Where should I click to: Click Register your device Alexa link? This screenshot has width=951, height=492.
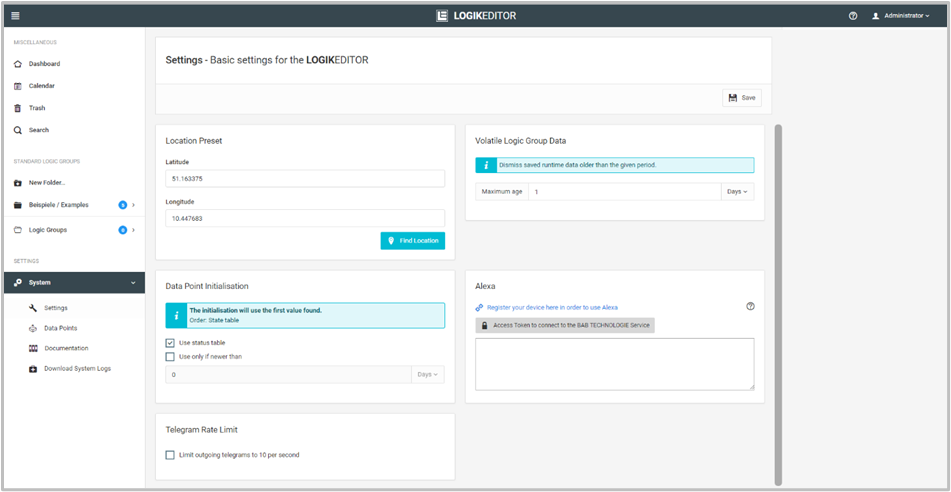click(x=551, y=307)
